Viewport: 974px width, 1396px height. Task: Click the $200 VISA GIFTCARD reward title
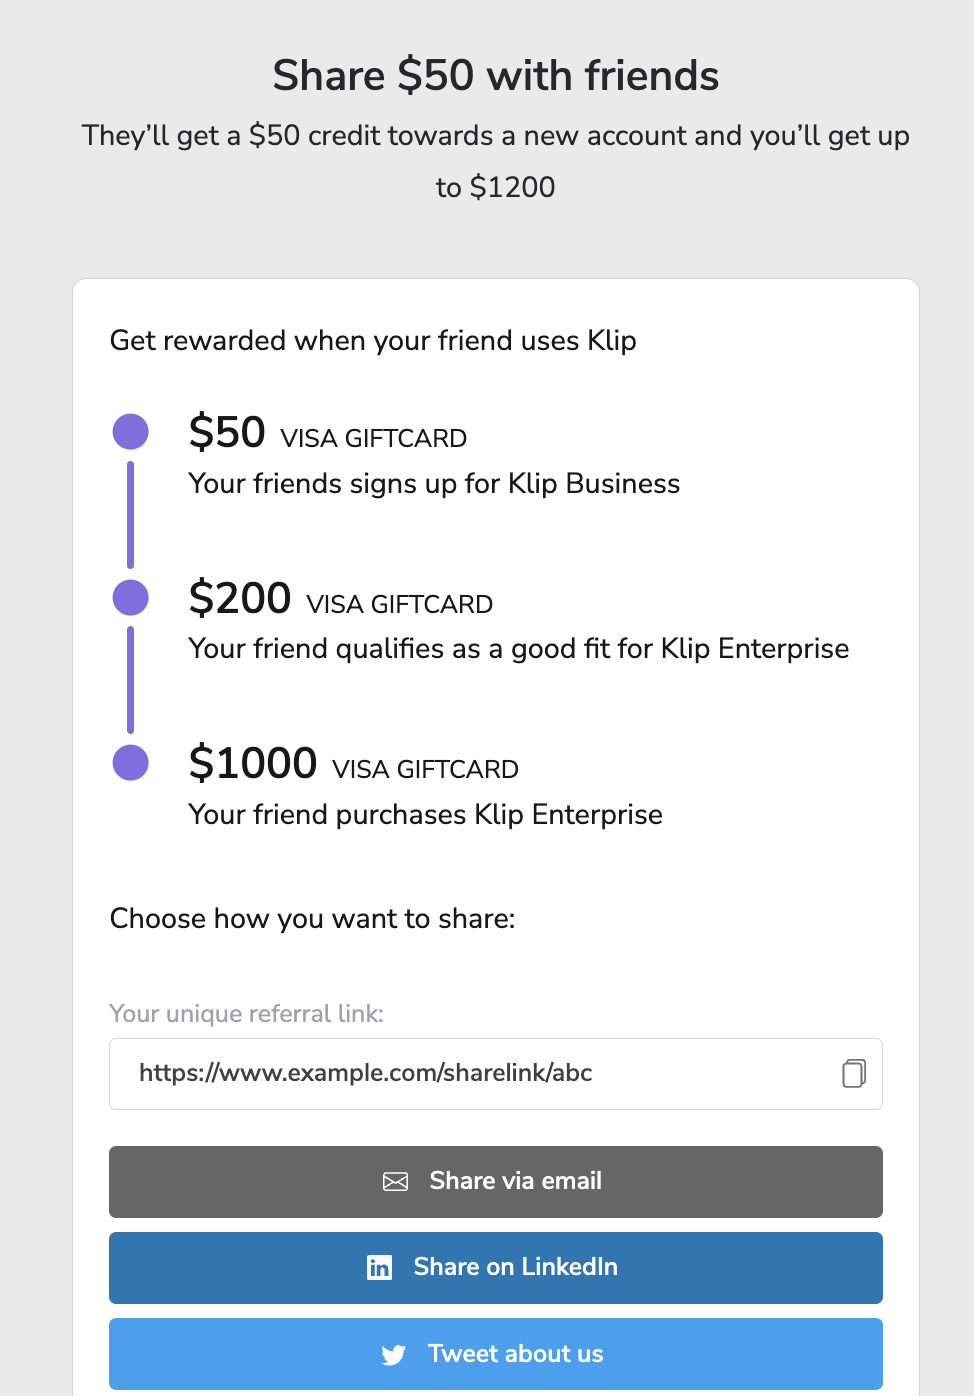click(x=341, y=600)
